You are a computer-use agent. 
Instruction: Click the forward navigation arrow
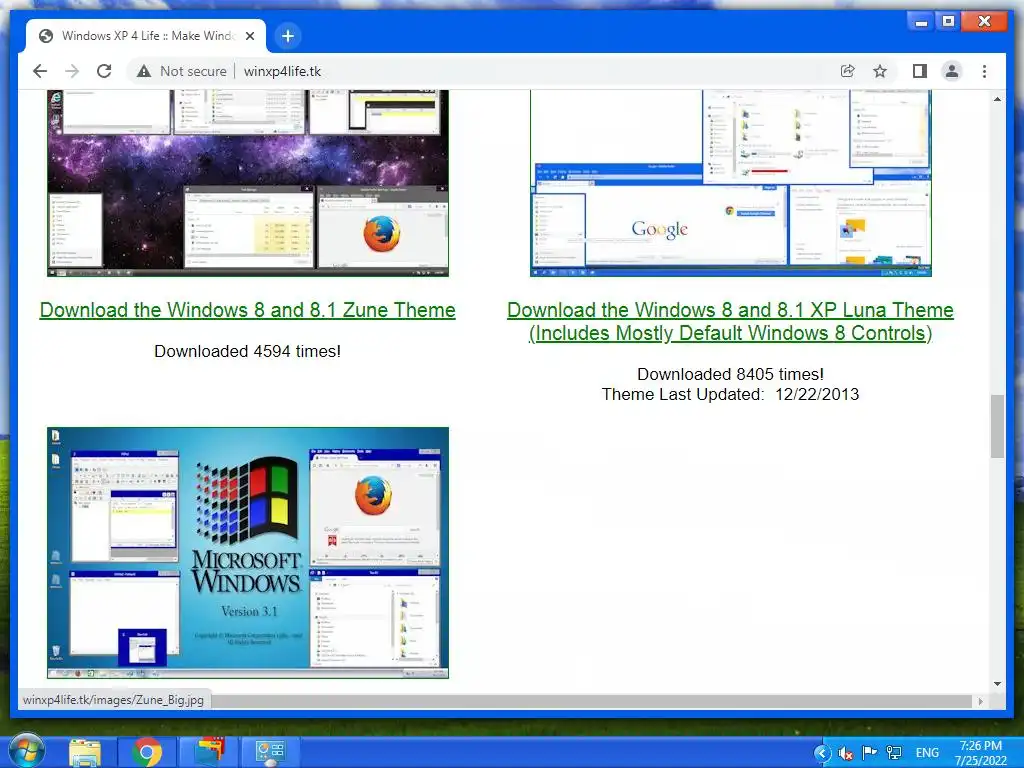[x=72, y=71]
